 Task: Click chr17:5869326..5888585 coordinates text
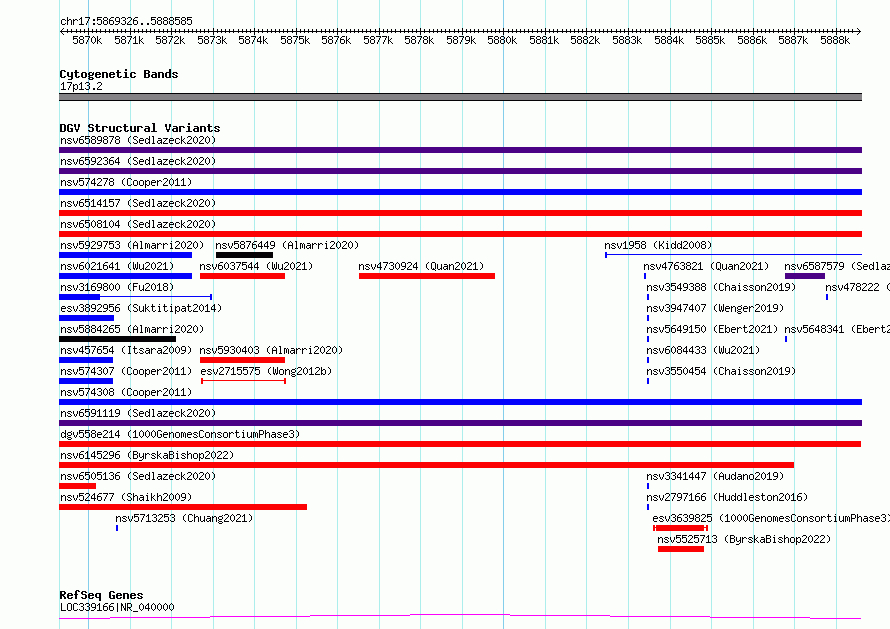tap(127, 22)
